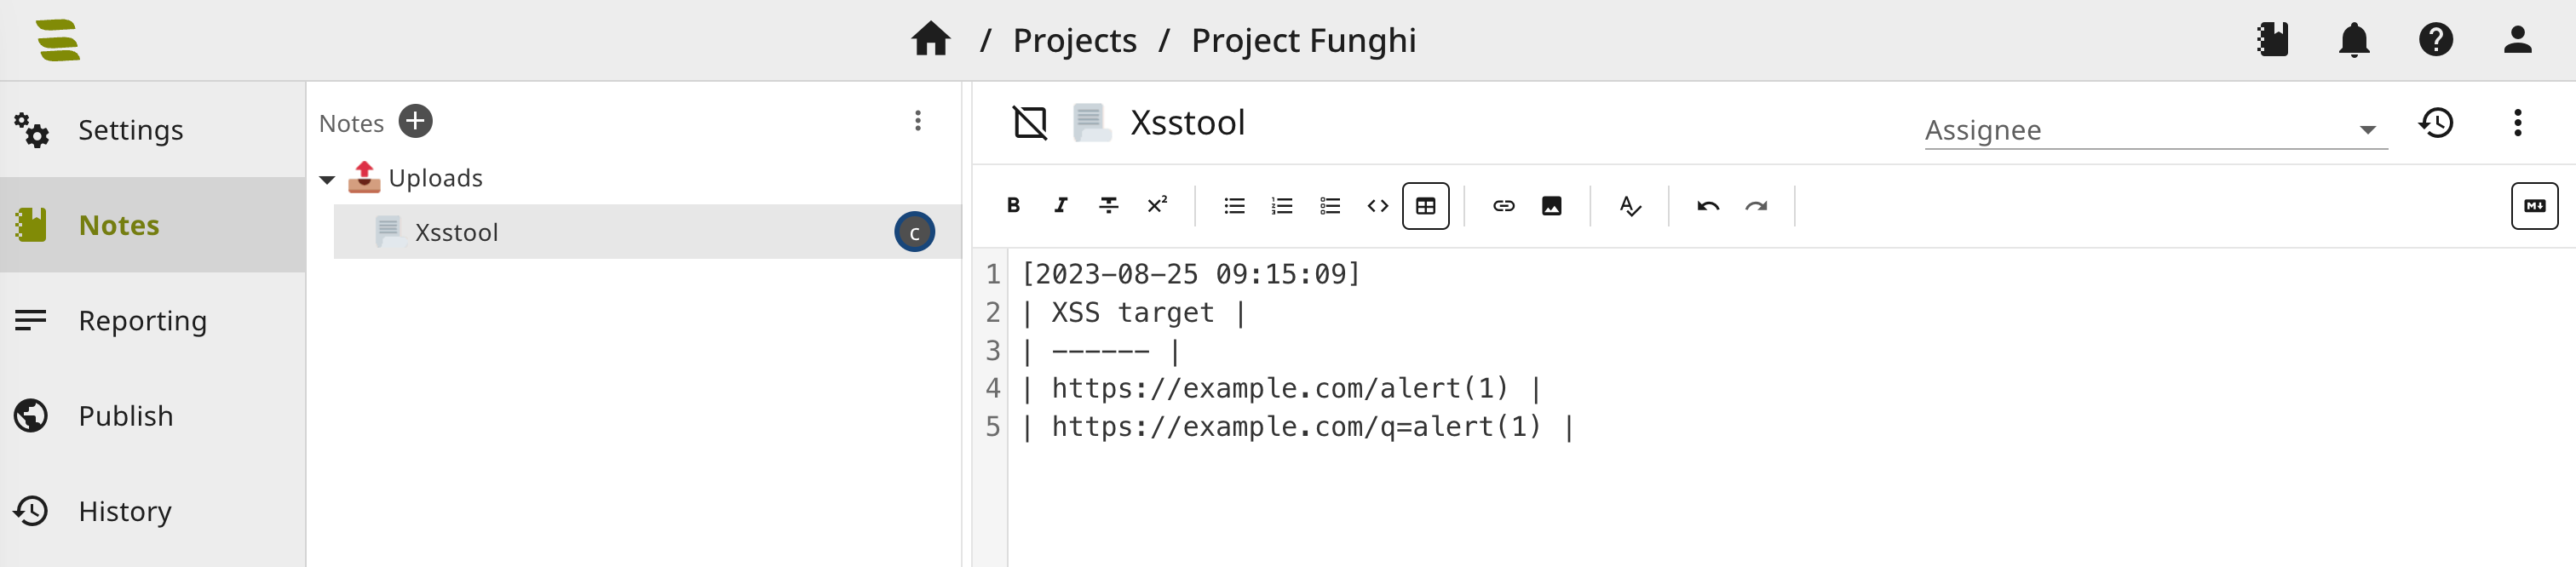This screenshot has height=567, width=2576.
Task: Apply italic formatting
Action: [x=1061, y=205]
